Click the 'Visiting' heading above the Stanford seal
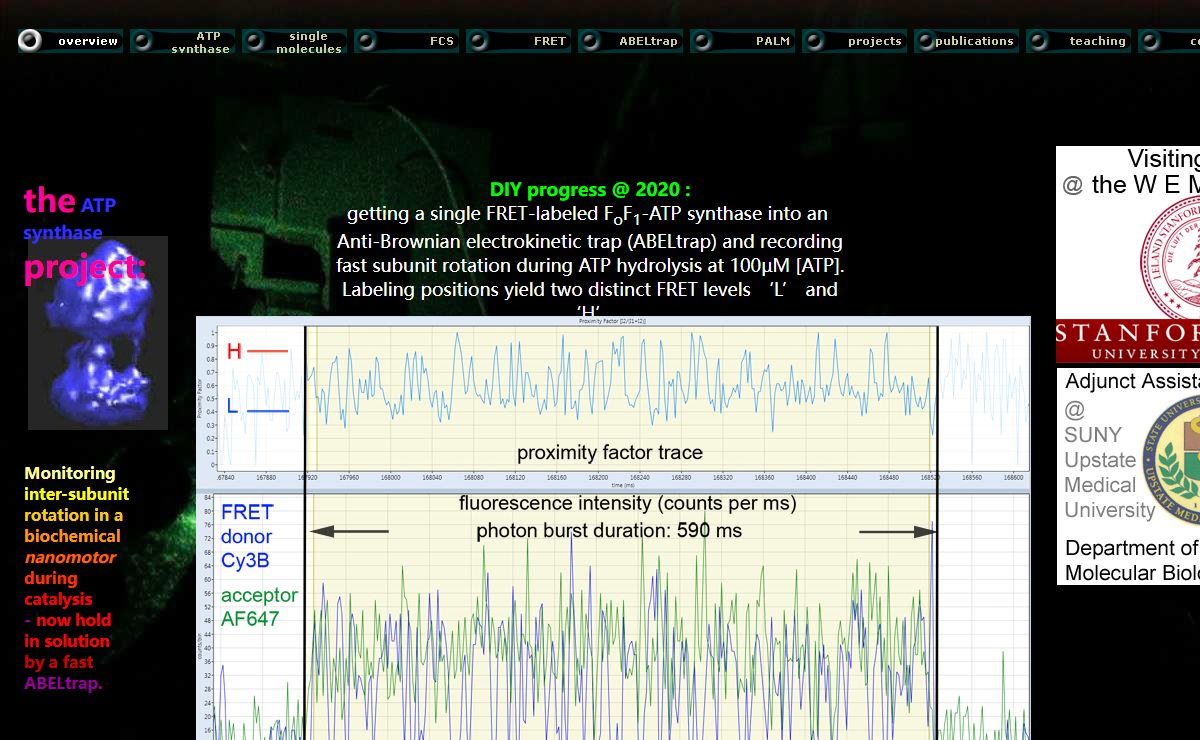Image resolution: width=1200 pixels, height=740 pixels. (x=1164, y=159)
